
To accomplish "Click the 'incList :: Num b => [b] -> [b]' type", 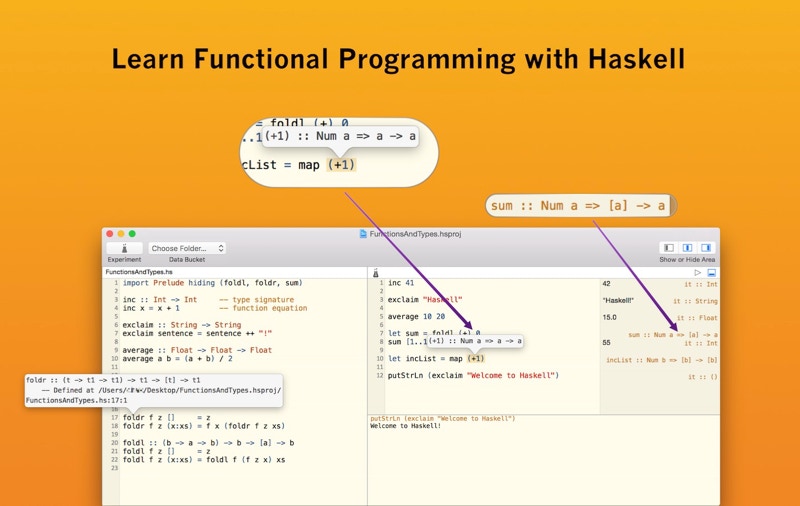I will [x=662, y=360].
